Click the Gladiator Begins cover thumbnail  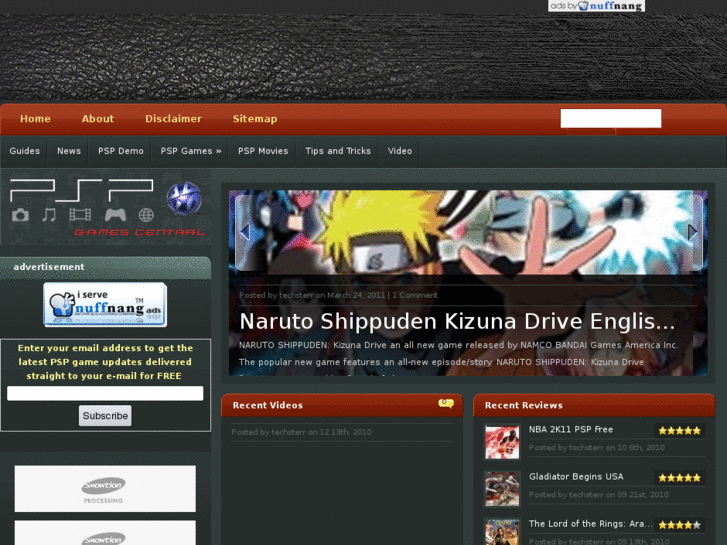502,489
